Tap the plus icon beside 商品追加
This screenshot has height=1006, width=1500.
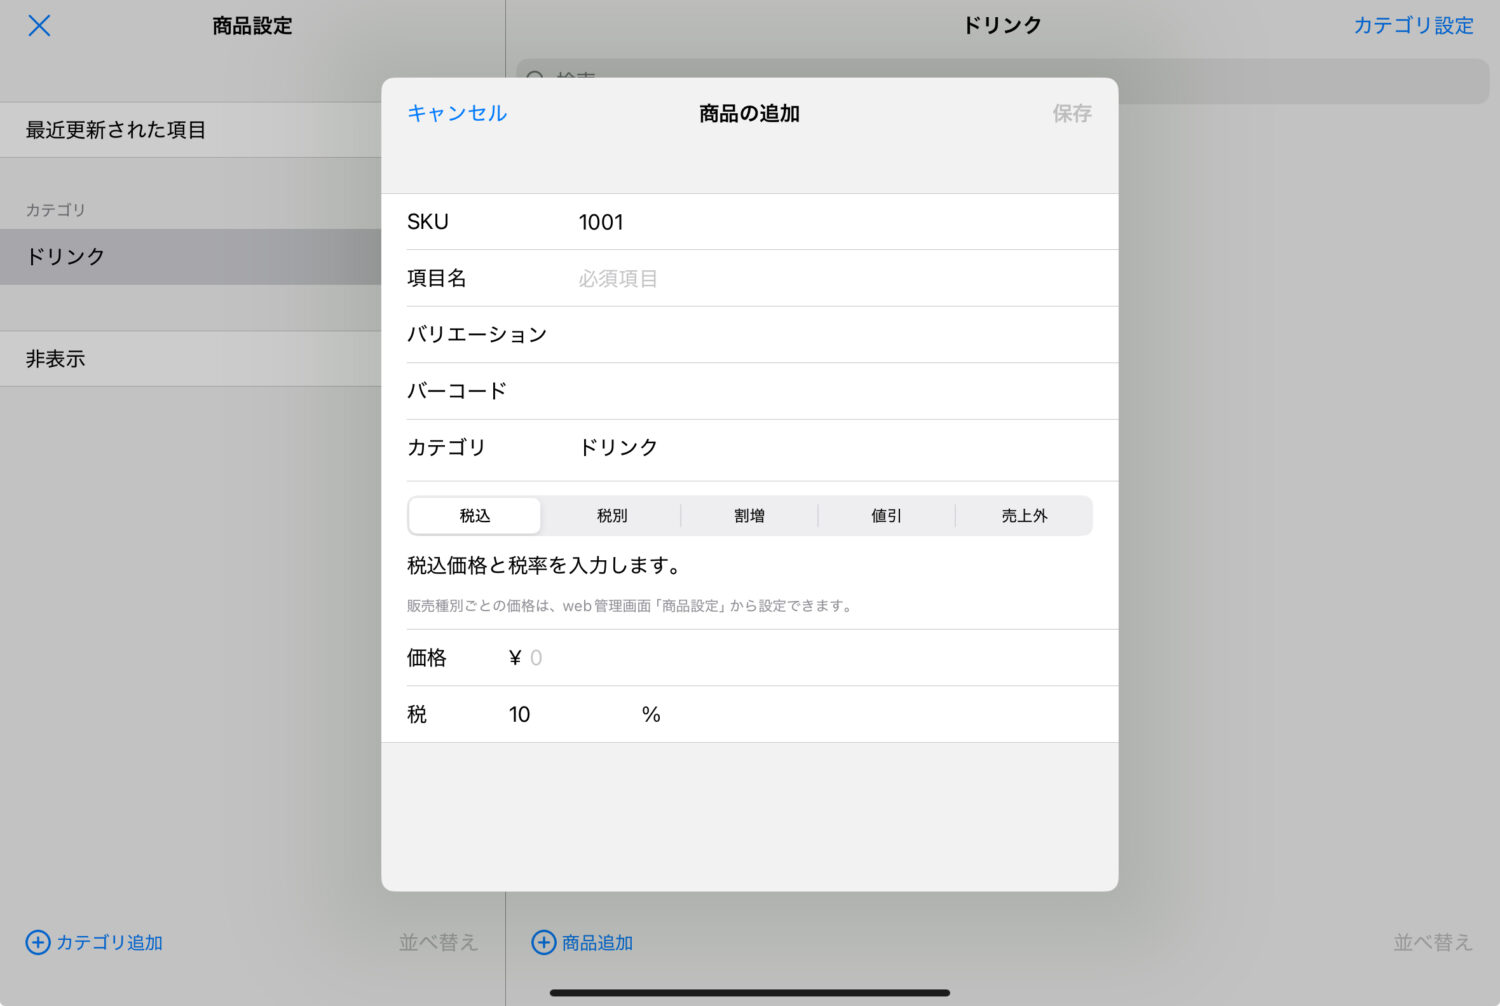click(x=543, y=942)
